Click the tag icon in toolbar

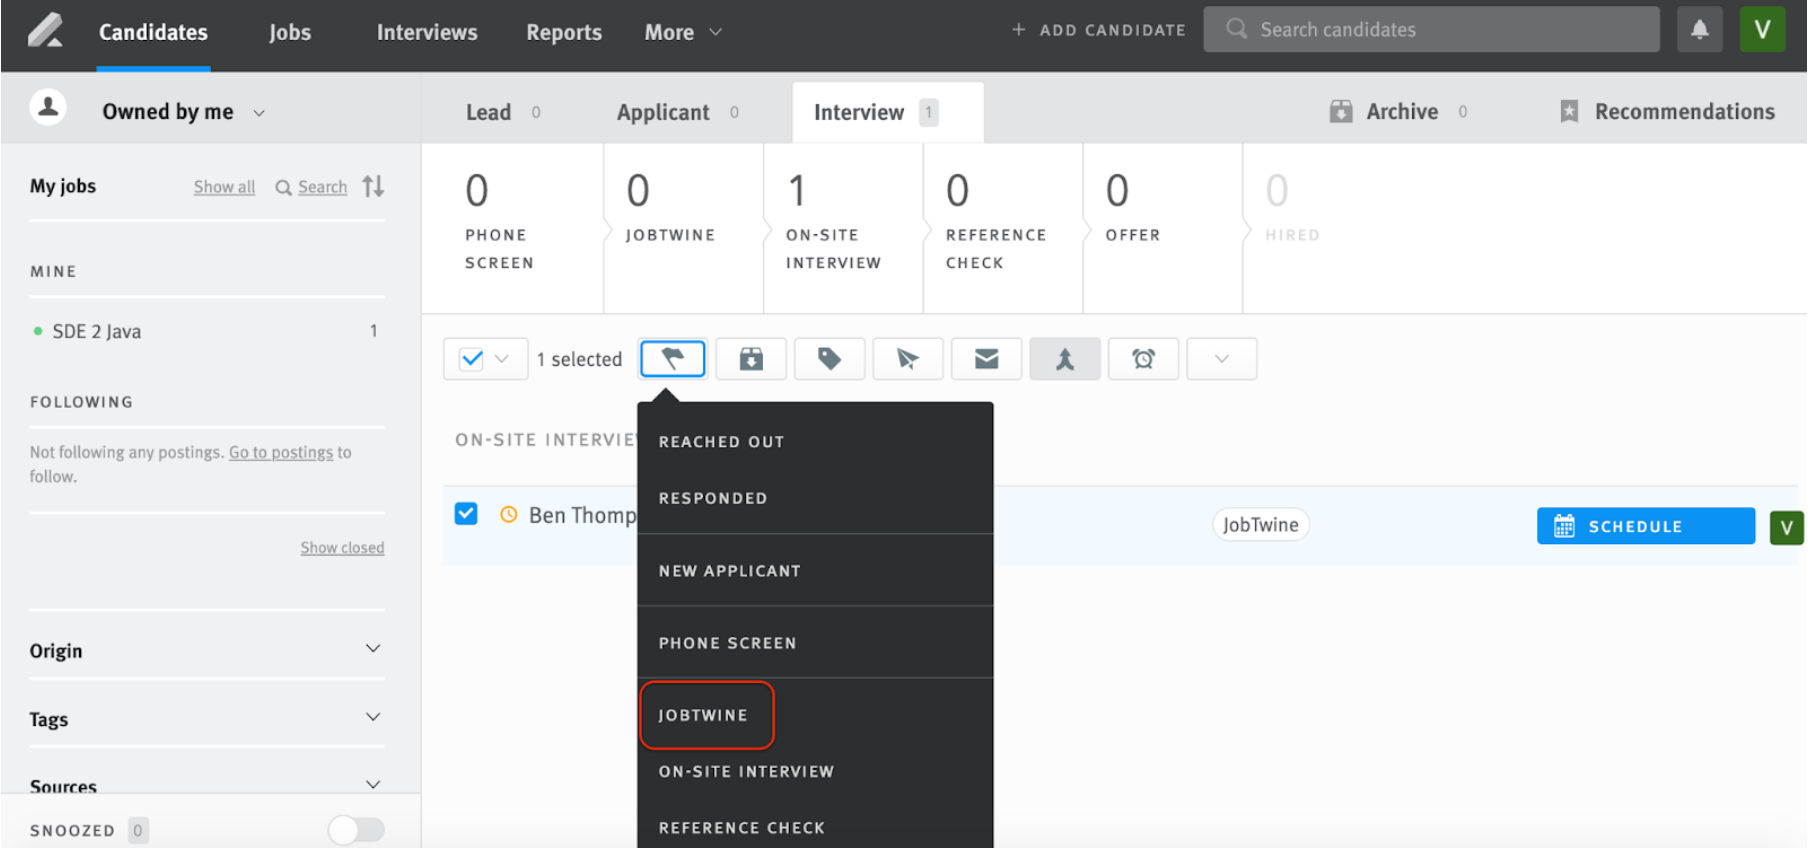(x=829, y=359)
